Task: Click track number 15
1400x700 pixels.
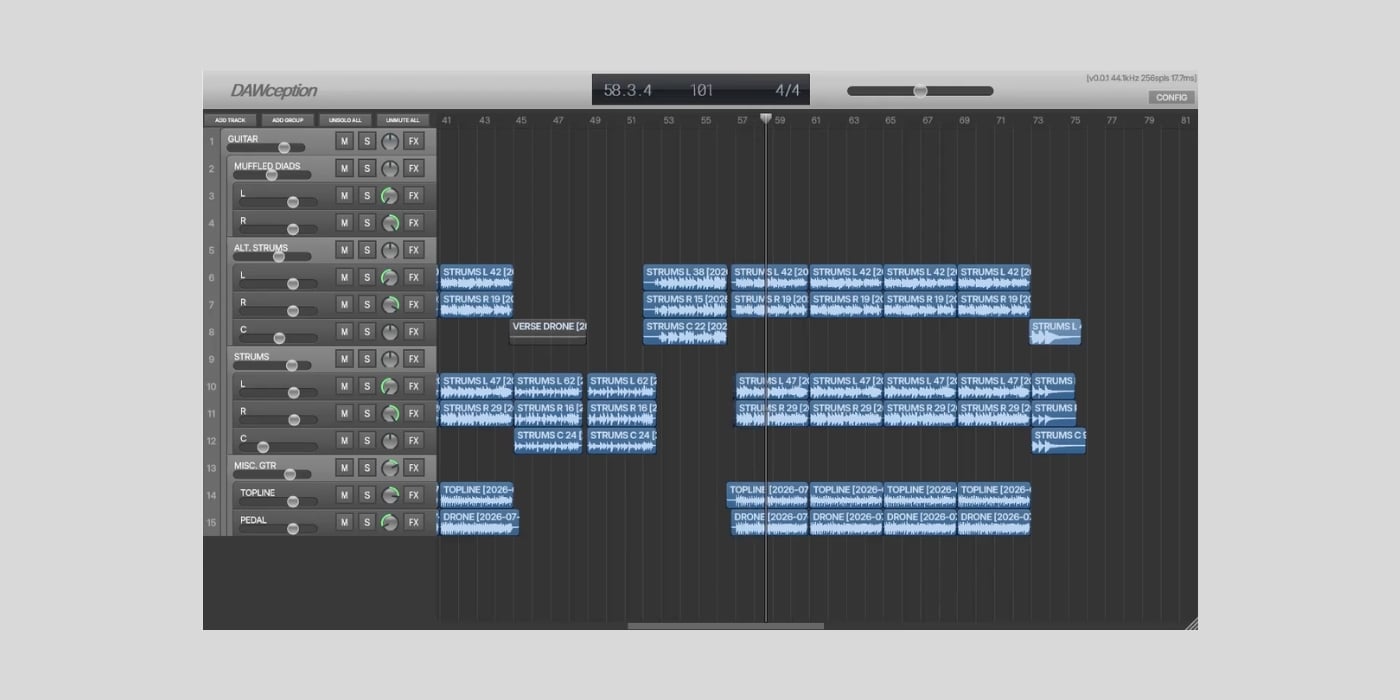Action: pyautogui.click(x=212, y=522)
